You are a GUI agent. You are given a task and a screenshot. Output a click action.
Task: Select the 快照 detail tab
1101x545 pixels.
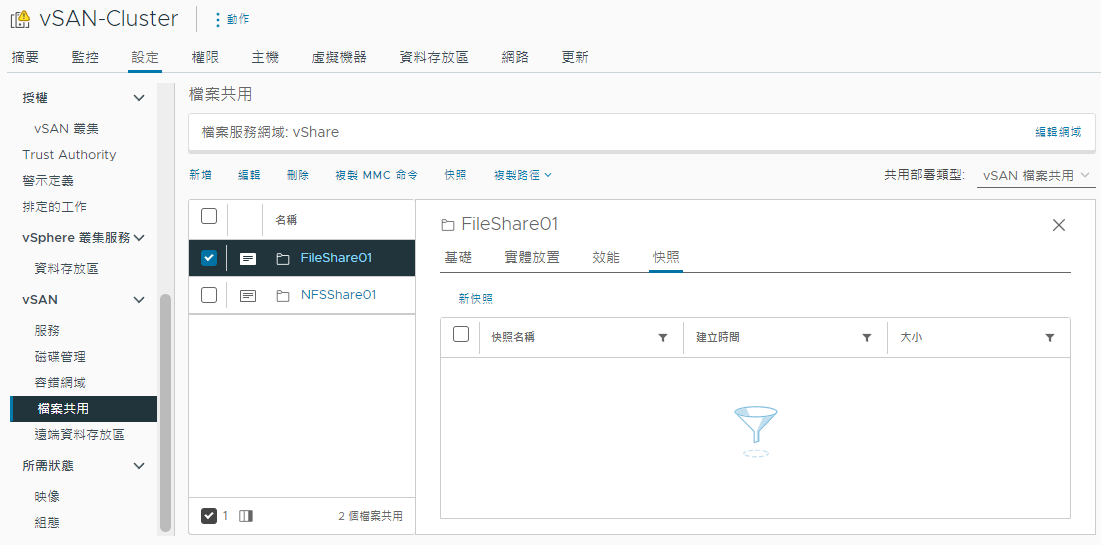coord(666,257)
